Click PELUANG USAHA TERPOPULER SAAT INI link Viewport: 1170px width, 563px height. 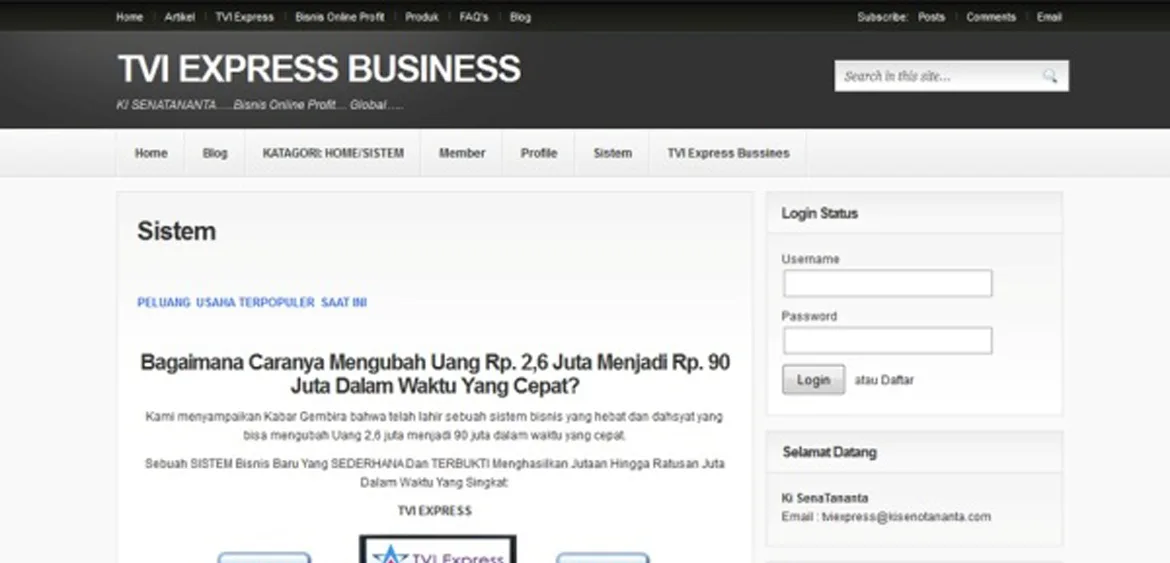pos(252,302)
